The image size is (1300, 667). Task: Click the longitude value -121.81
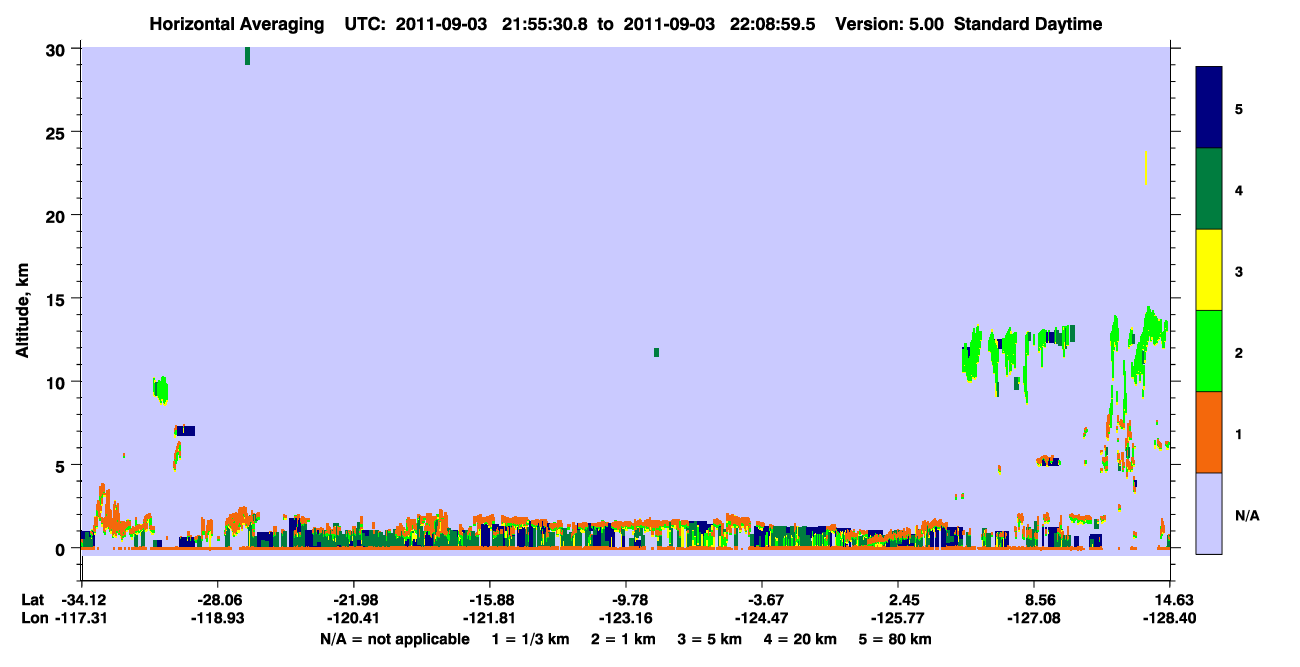click(x=490, y=618)
